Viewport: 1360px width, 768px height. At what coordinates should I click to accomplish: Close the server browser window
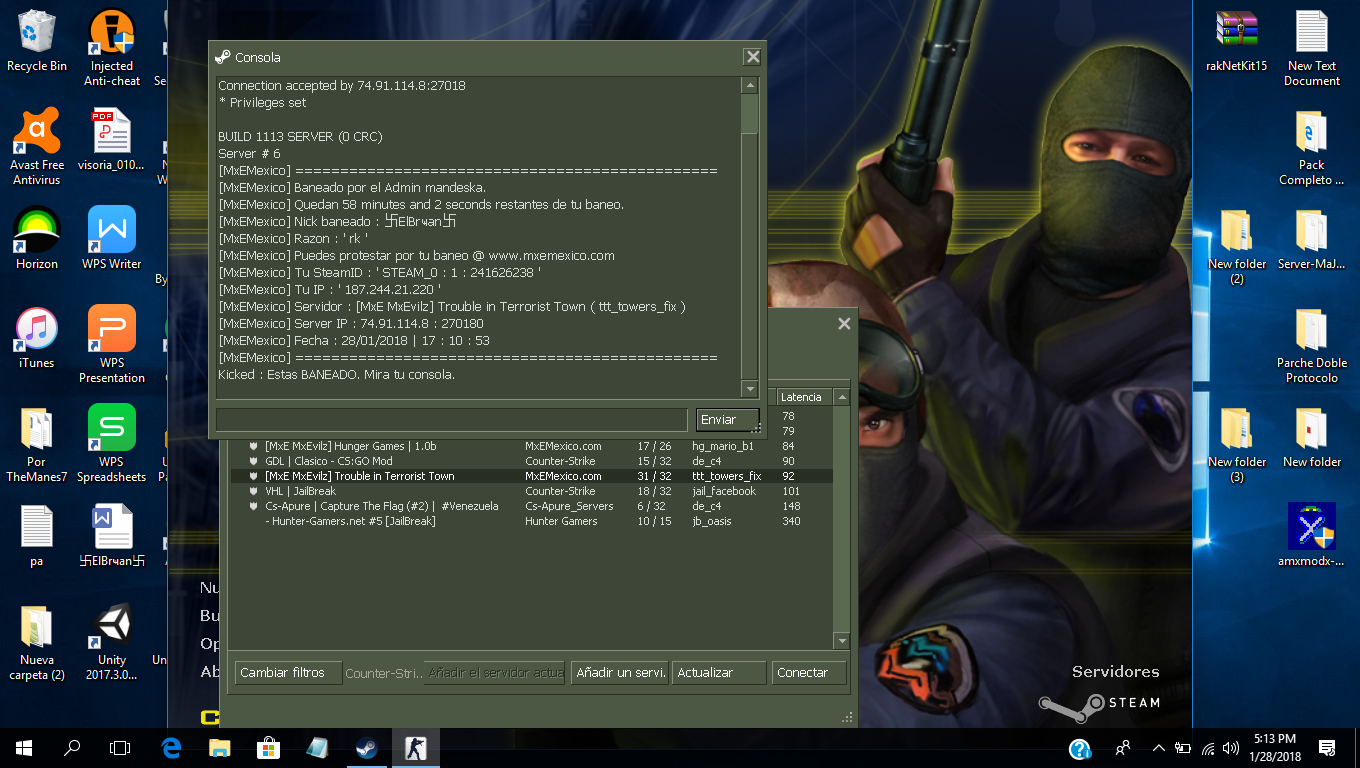tap(844, 324)
